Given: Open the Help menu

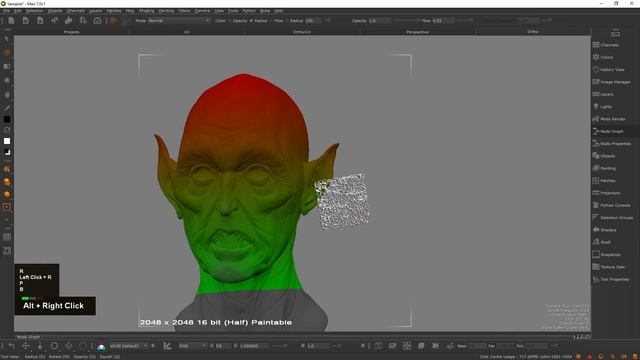Looking at the screenshot, I should (x=279, y=11).
